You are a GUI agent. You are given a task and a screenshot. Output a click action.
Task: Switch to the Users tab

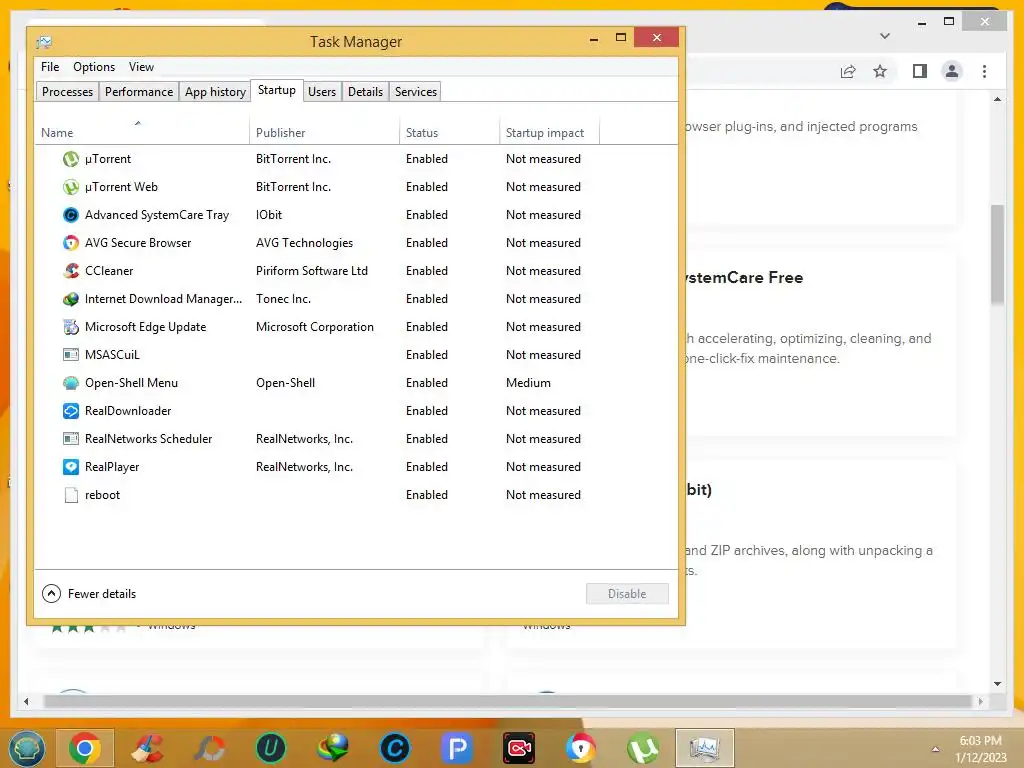tap(322, 91)
